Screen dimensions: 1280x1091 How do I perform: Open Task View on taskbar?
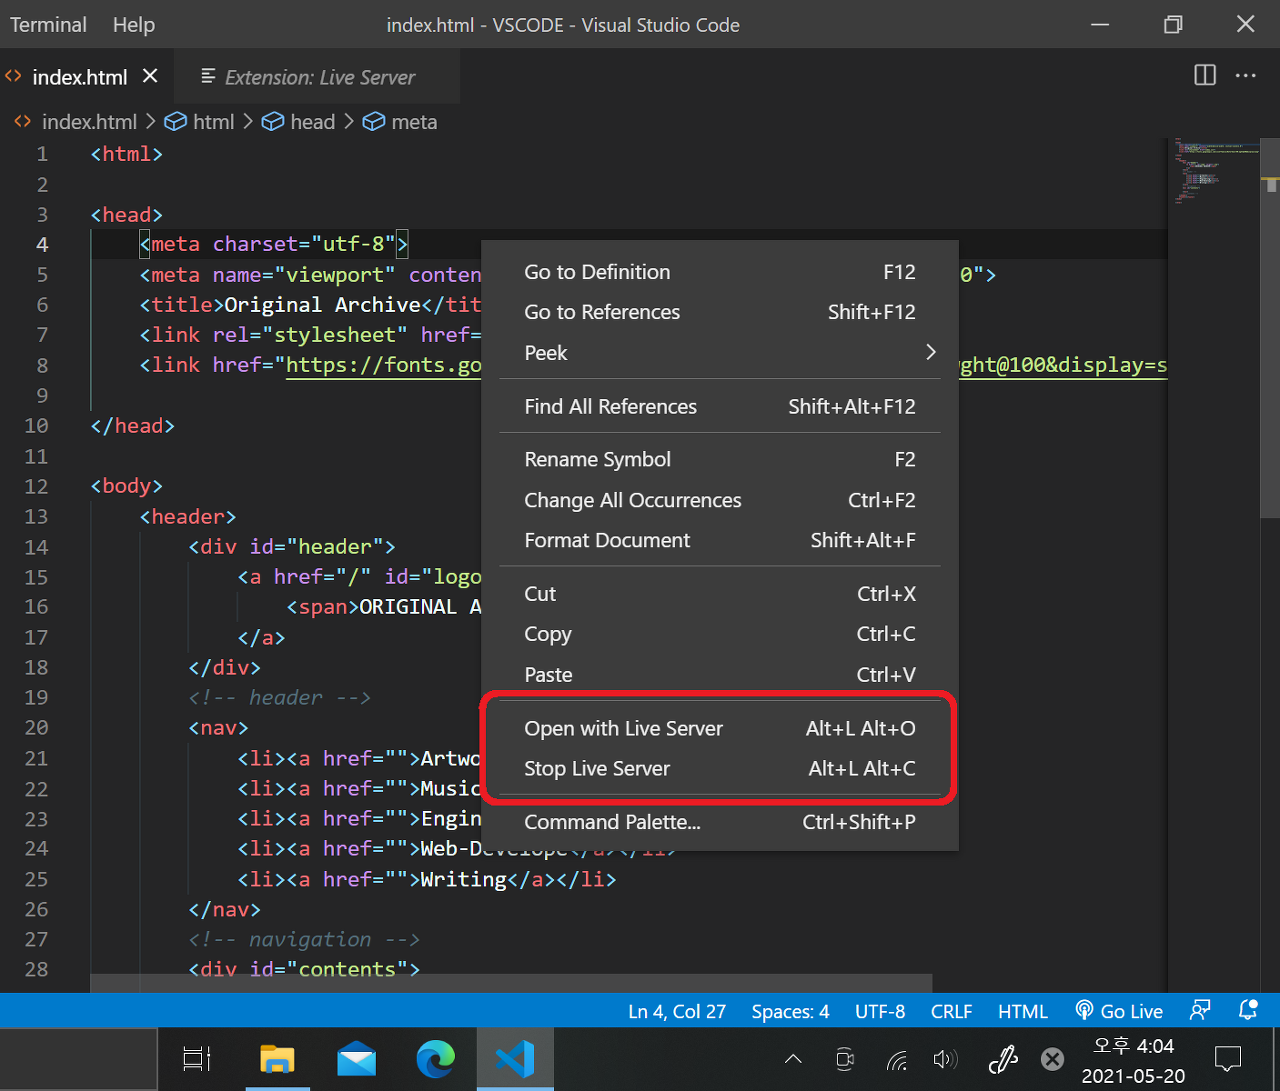coord(196,1059)
